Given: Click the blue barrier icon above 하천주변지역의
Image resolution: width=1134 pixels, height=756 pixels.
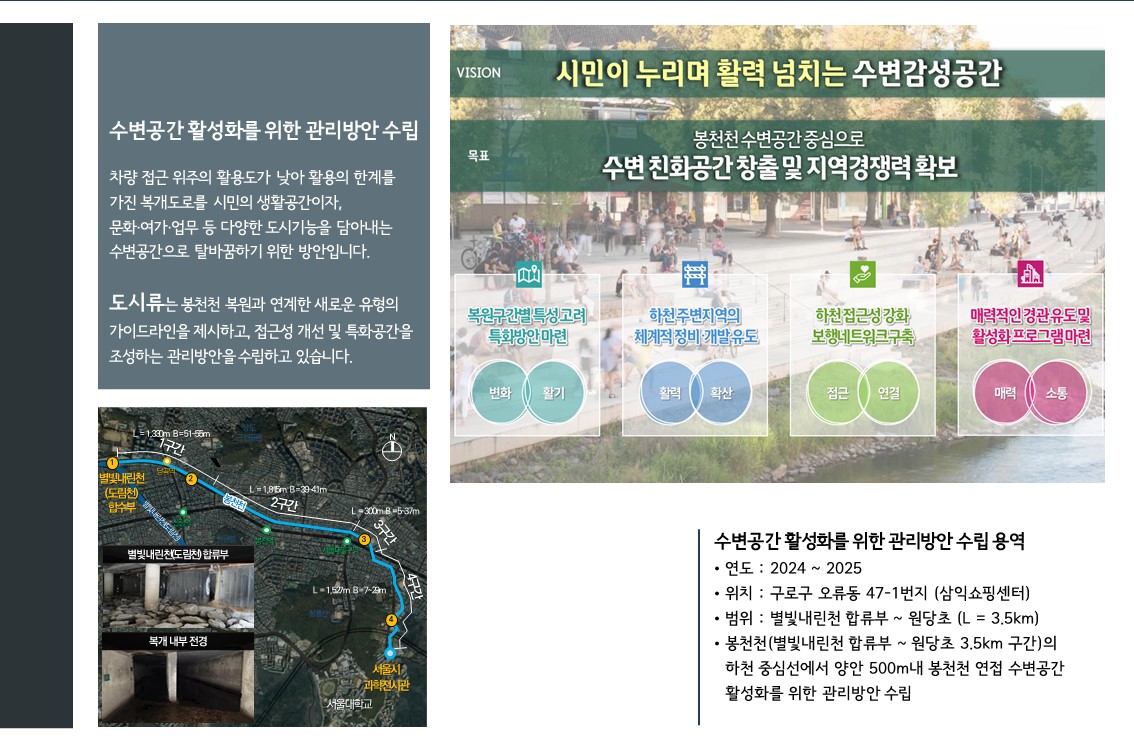Looking at the screenshot, I should click(x=695, y=276).
